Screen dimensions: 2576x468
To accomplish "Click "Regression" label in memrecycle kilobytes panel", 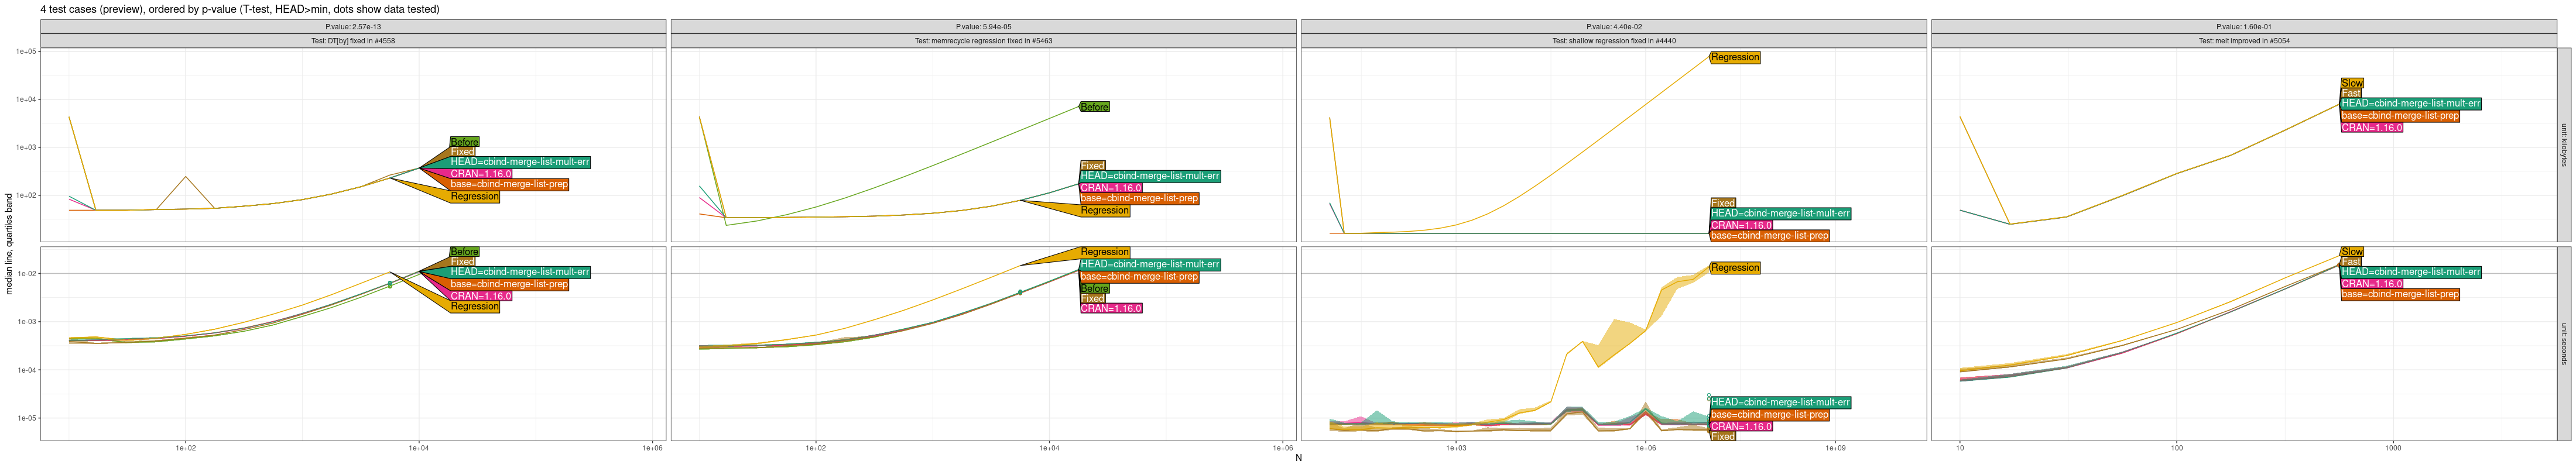I will (1105, 210).
